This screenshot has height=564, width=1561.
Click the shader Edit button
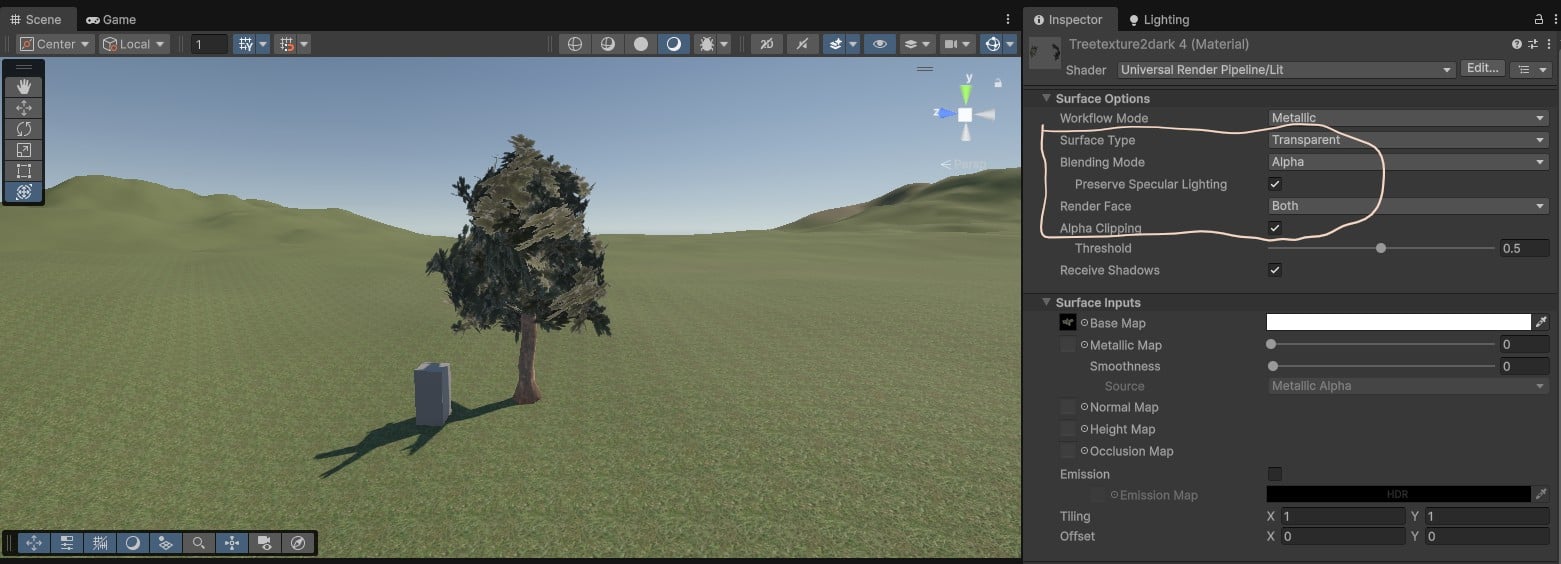(x=1482, y=69)
